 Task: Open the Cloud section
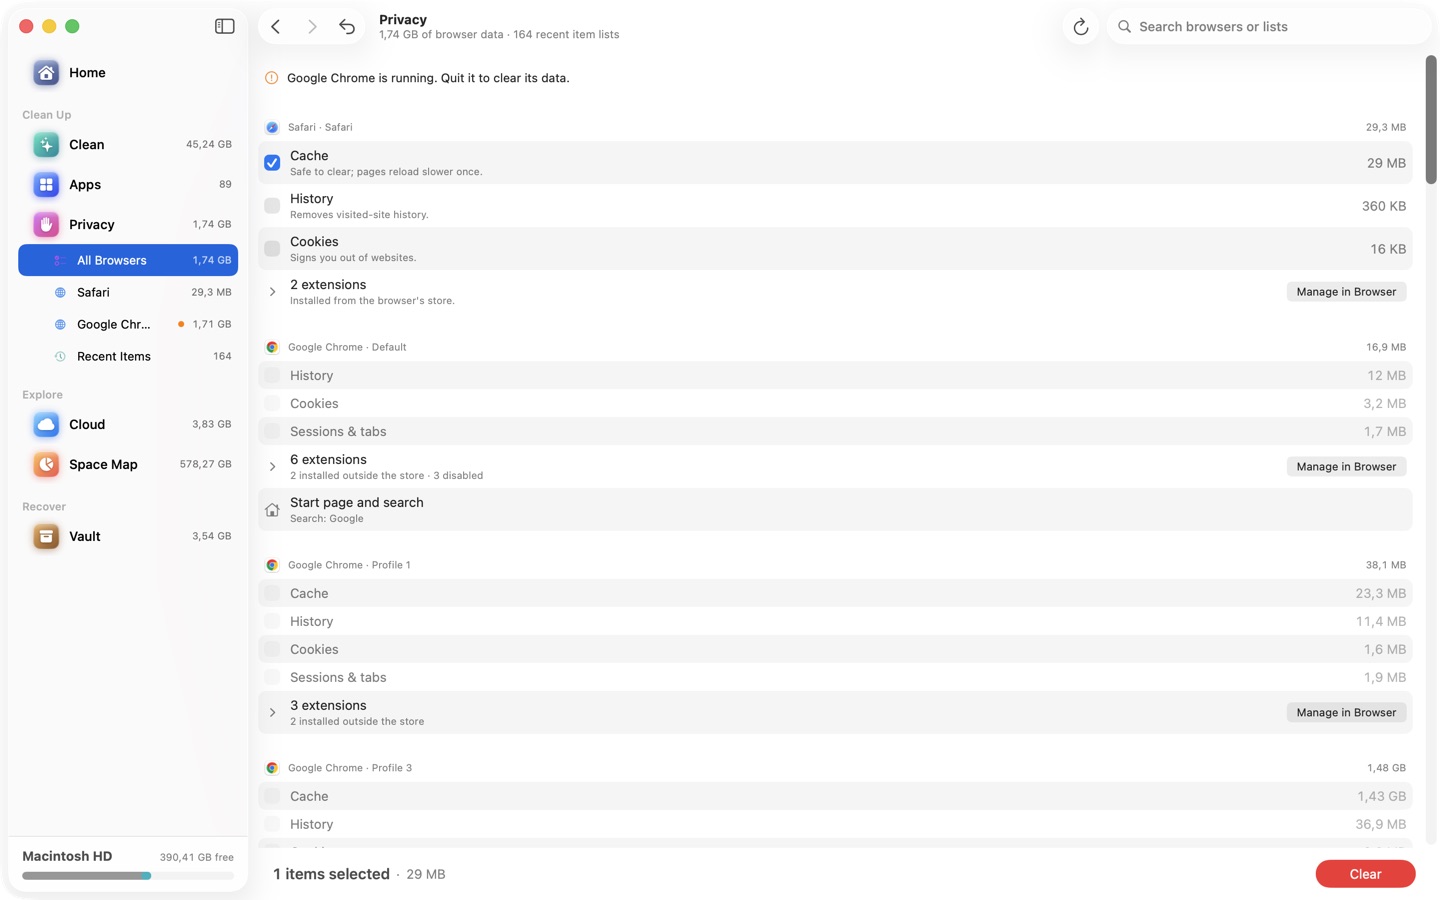pos(128,425)
